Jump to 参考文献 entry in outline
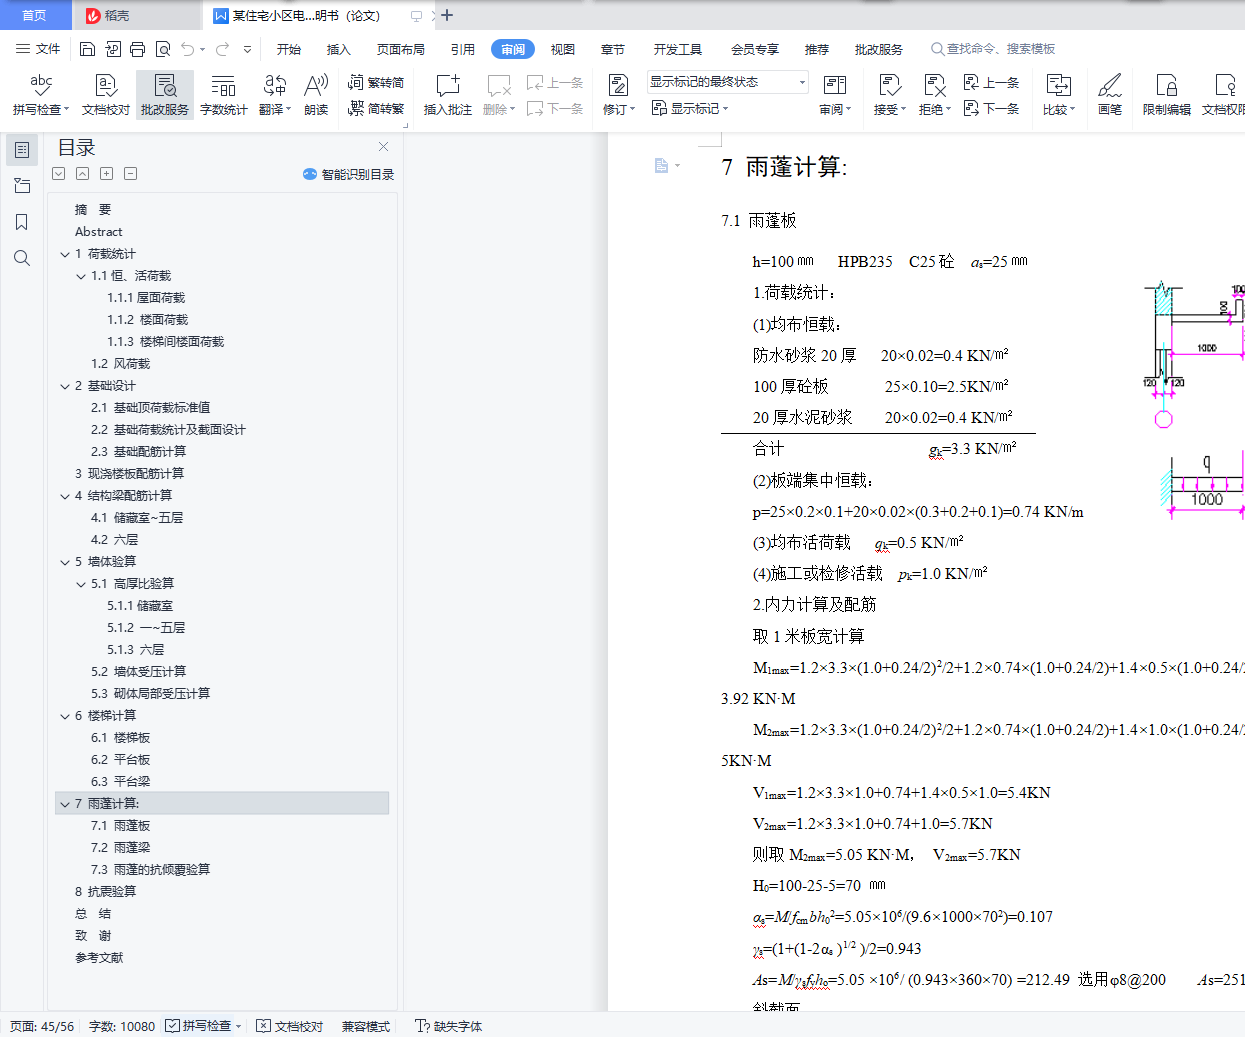Screen dimensions: 1245x1037 click(x=99, y=958)
